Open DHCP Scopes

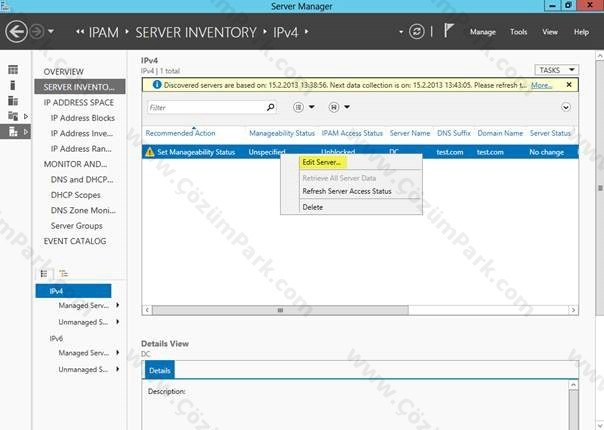(x=76, y=195)
